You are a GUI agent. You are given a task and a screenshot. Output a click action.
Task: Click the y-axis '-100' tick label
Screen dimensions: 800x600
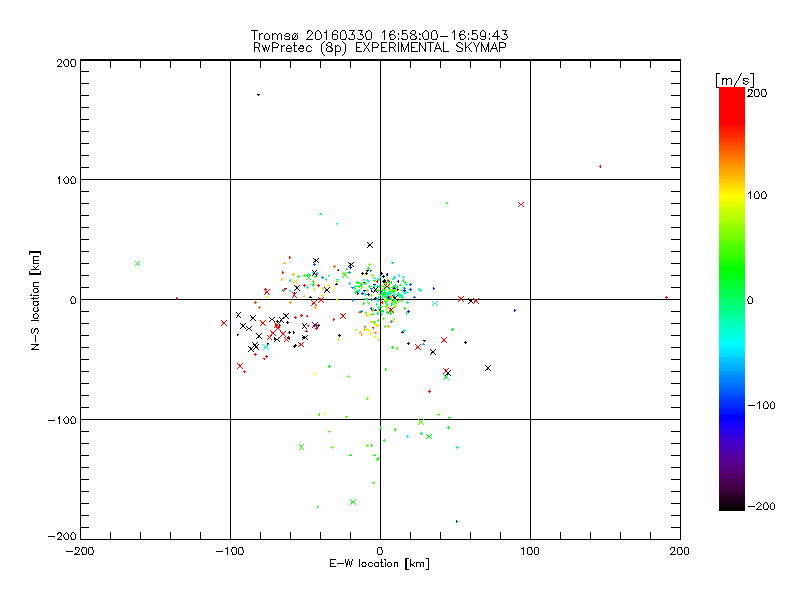coord(62,420)
